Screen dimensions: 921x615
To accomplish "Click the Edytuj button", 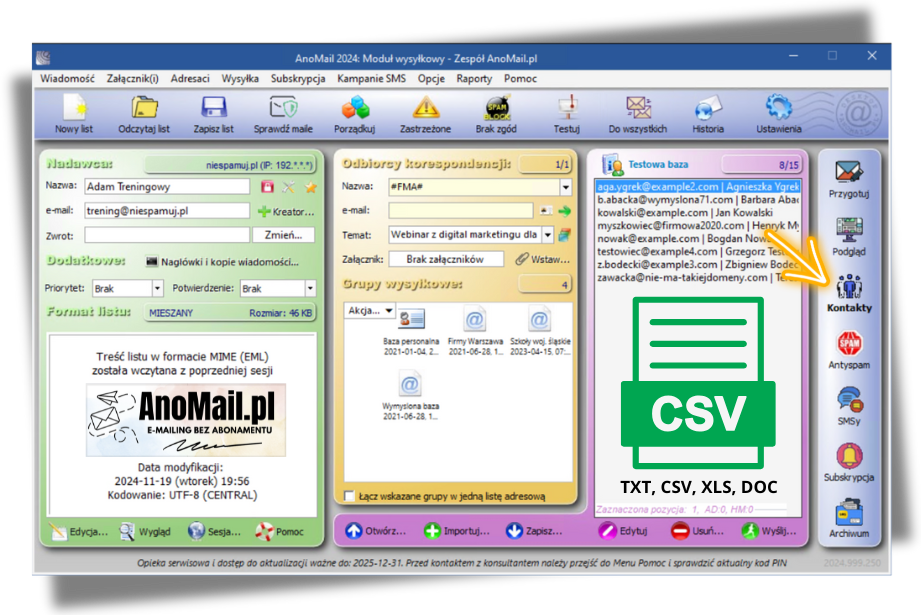I will pyautogui.click(x=623, y=531).
